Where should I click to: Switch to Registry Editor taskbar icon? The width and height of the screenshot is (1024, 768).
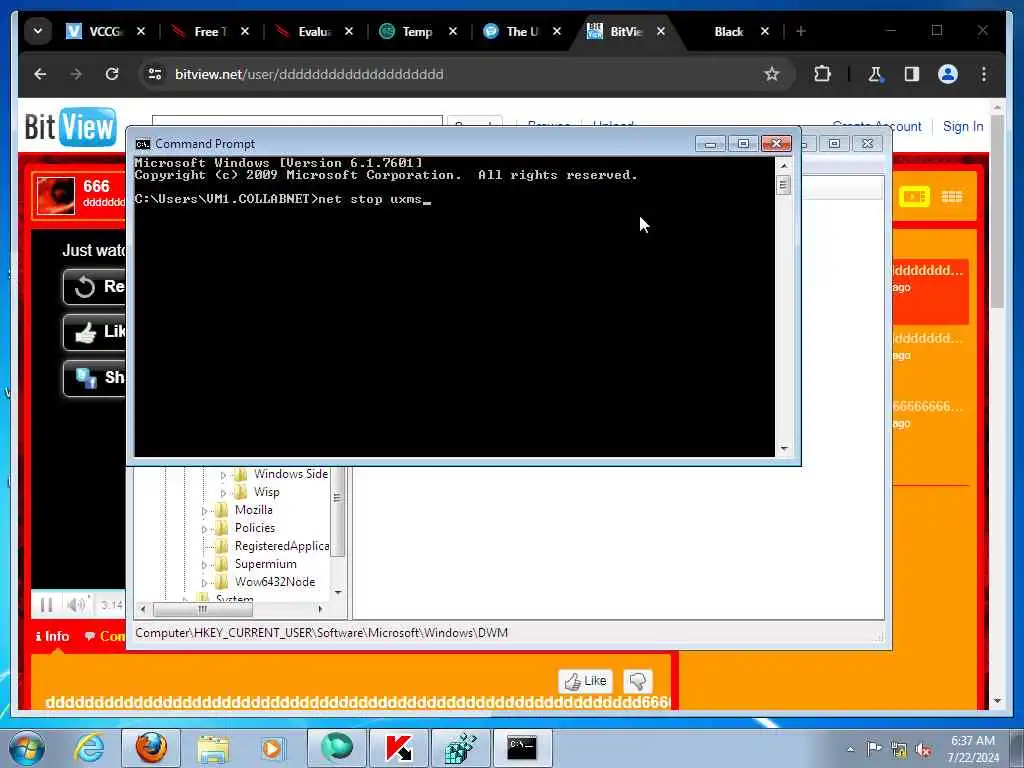click(460, 748)
